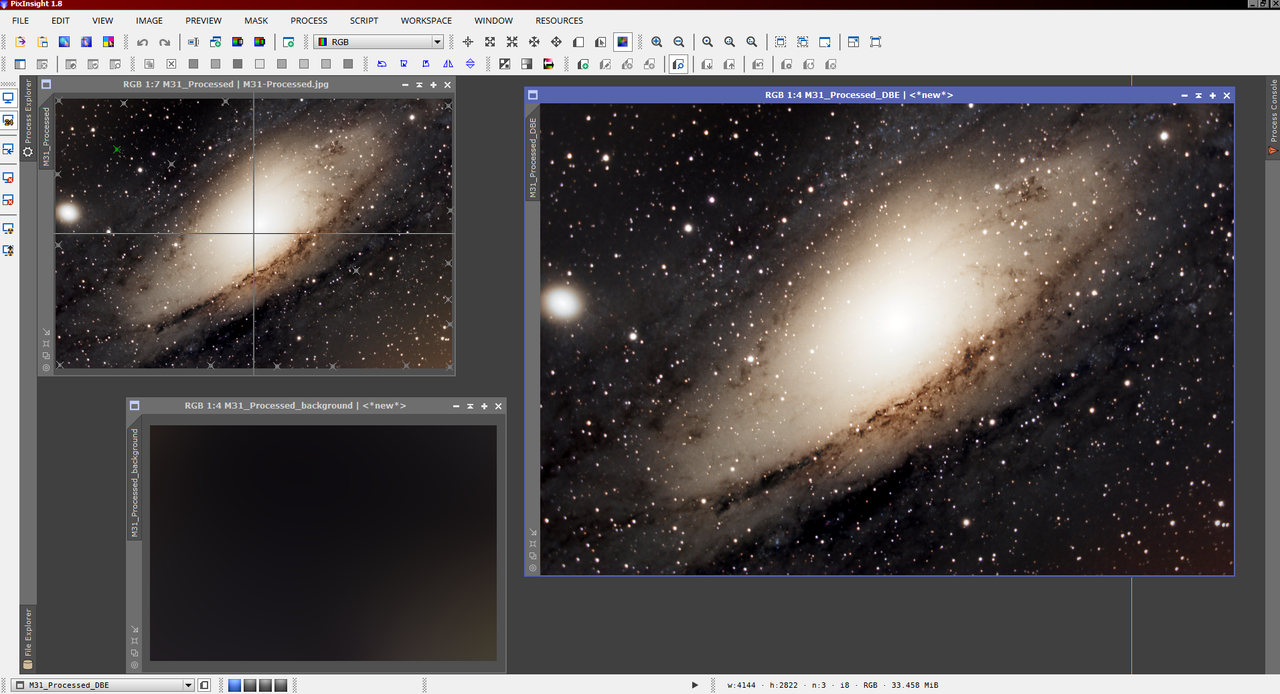The image size is (1280, 694).
Task: Click the Vertical mirror blue icon
Action: [x=470, y=64]
